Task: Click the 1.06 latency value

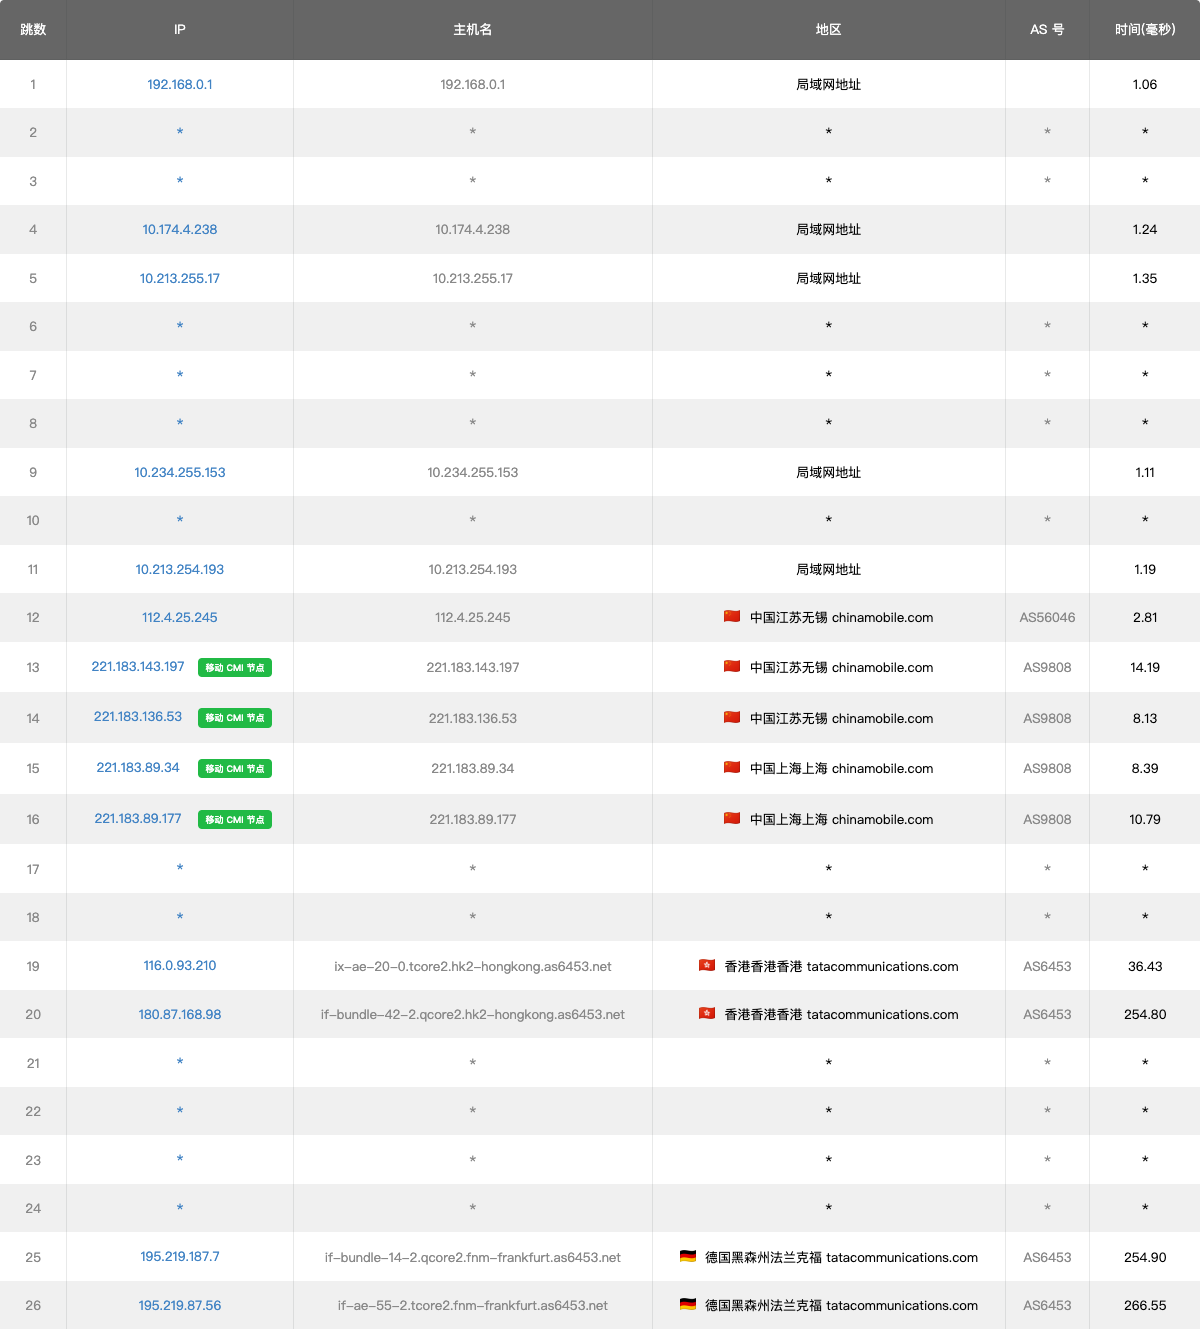Action: (x=1145, y=84)
